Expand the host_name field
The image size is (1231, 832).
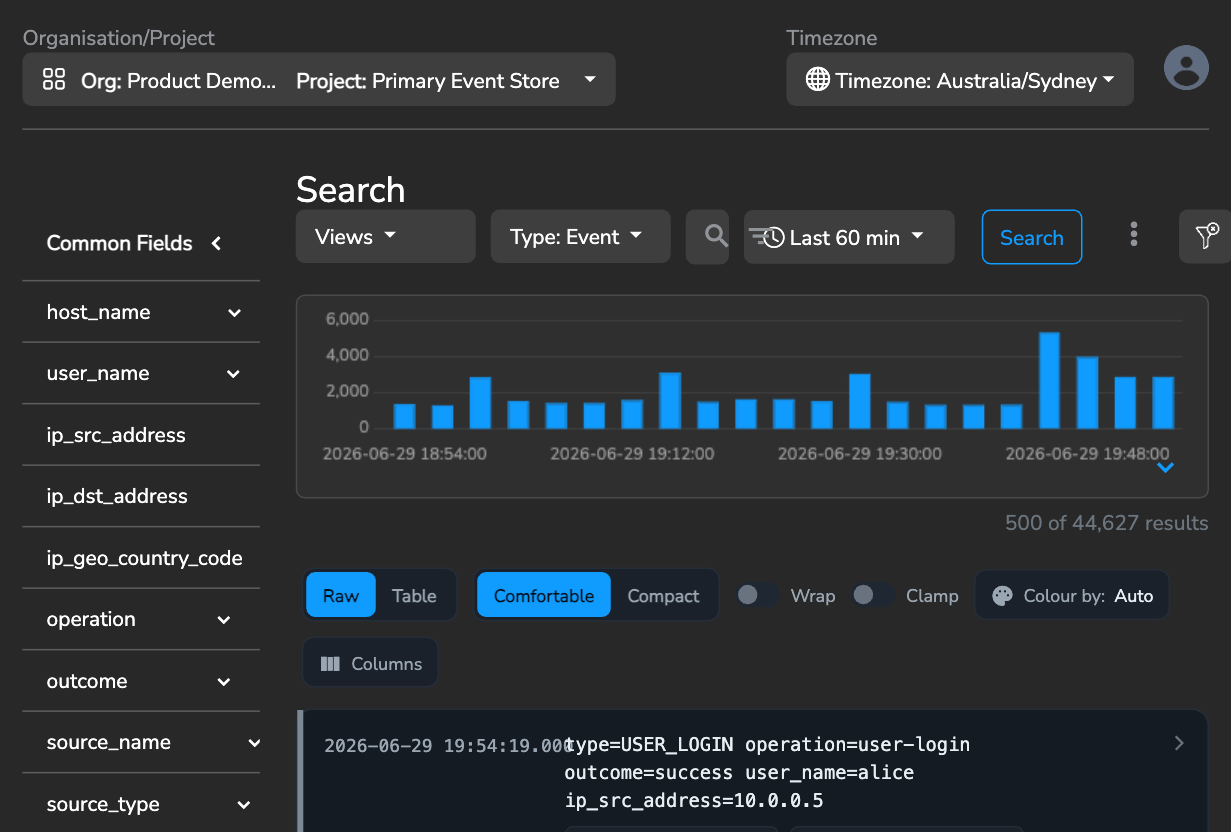point(234,313)
